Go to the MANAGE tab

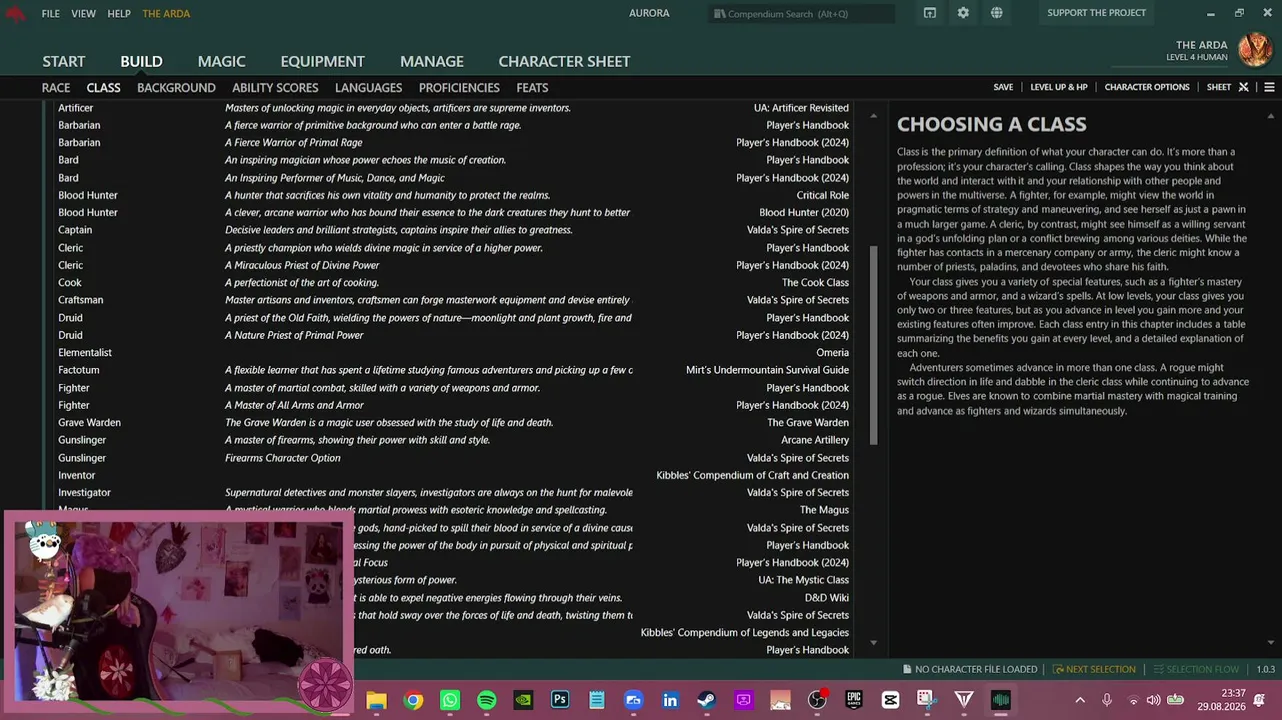pos(432,61)
